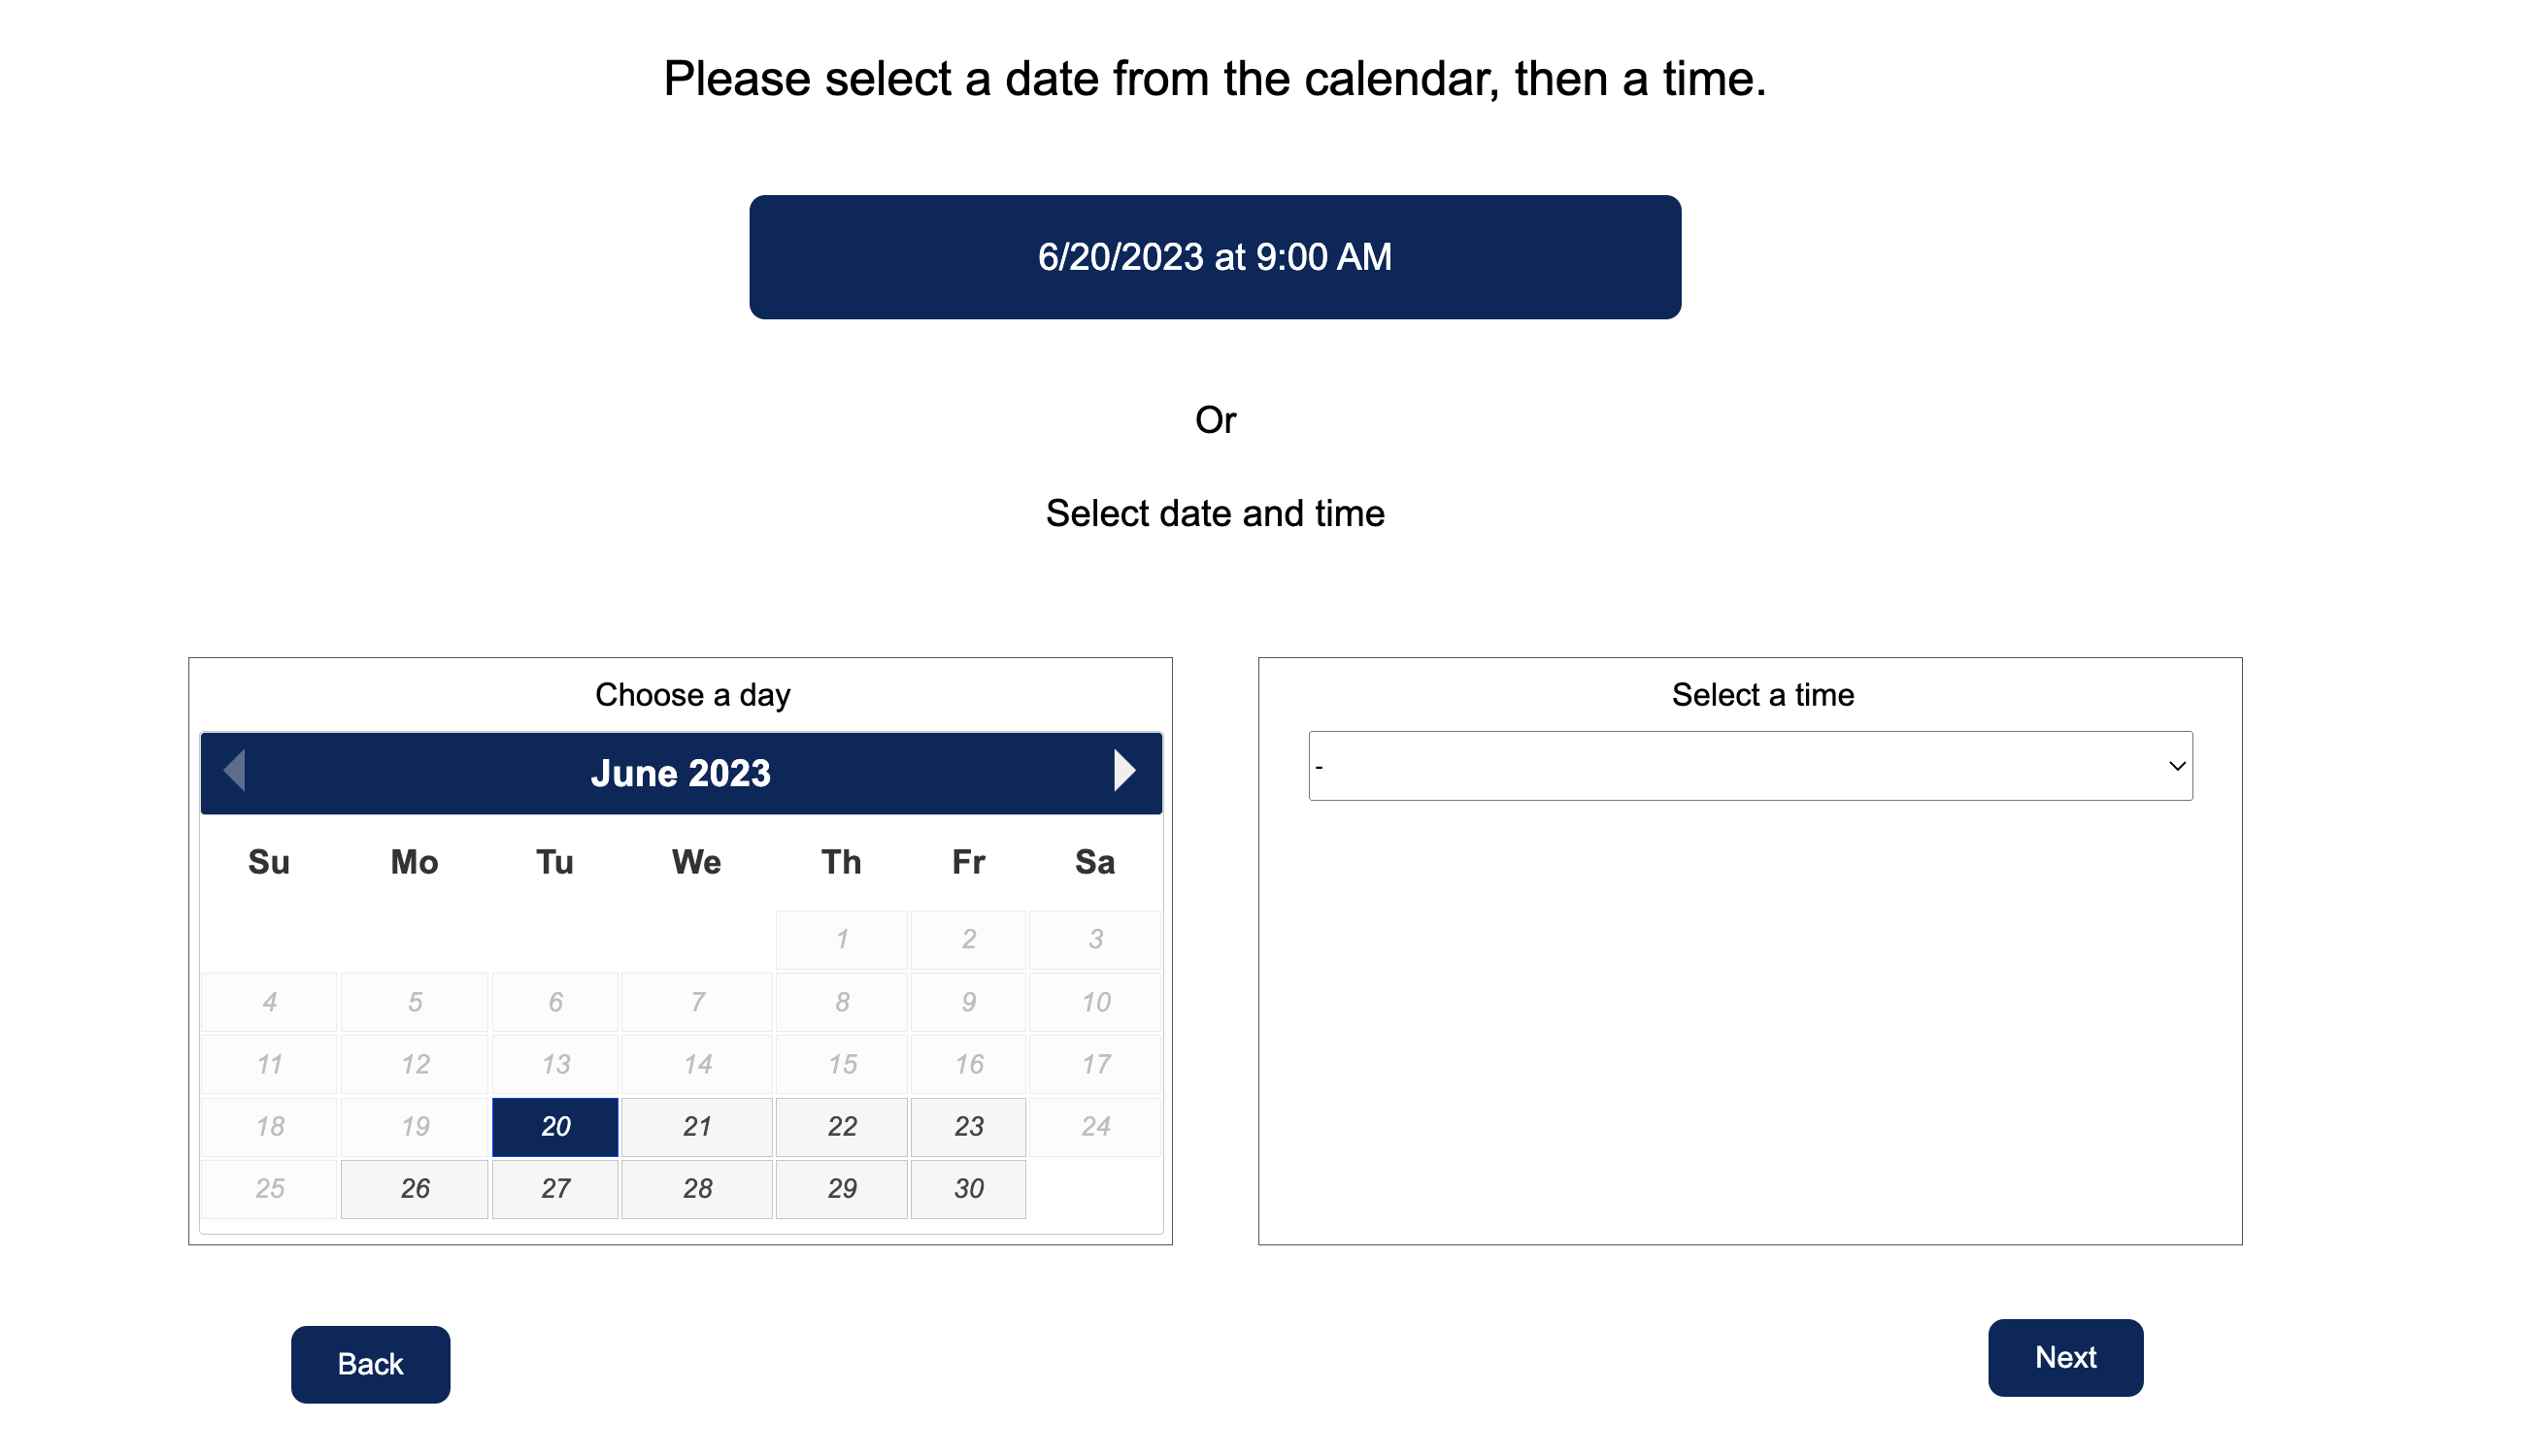This screenshot has width=2542, height=1456.
Task: Select June 22 in calendar
Action: tap(842, 1126)
